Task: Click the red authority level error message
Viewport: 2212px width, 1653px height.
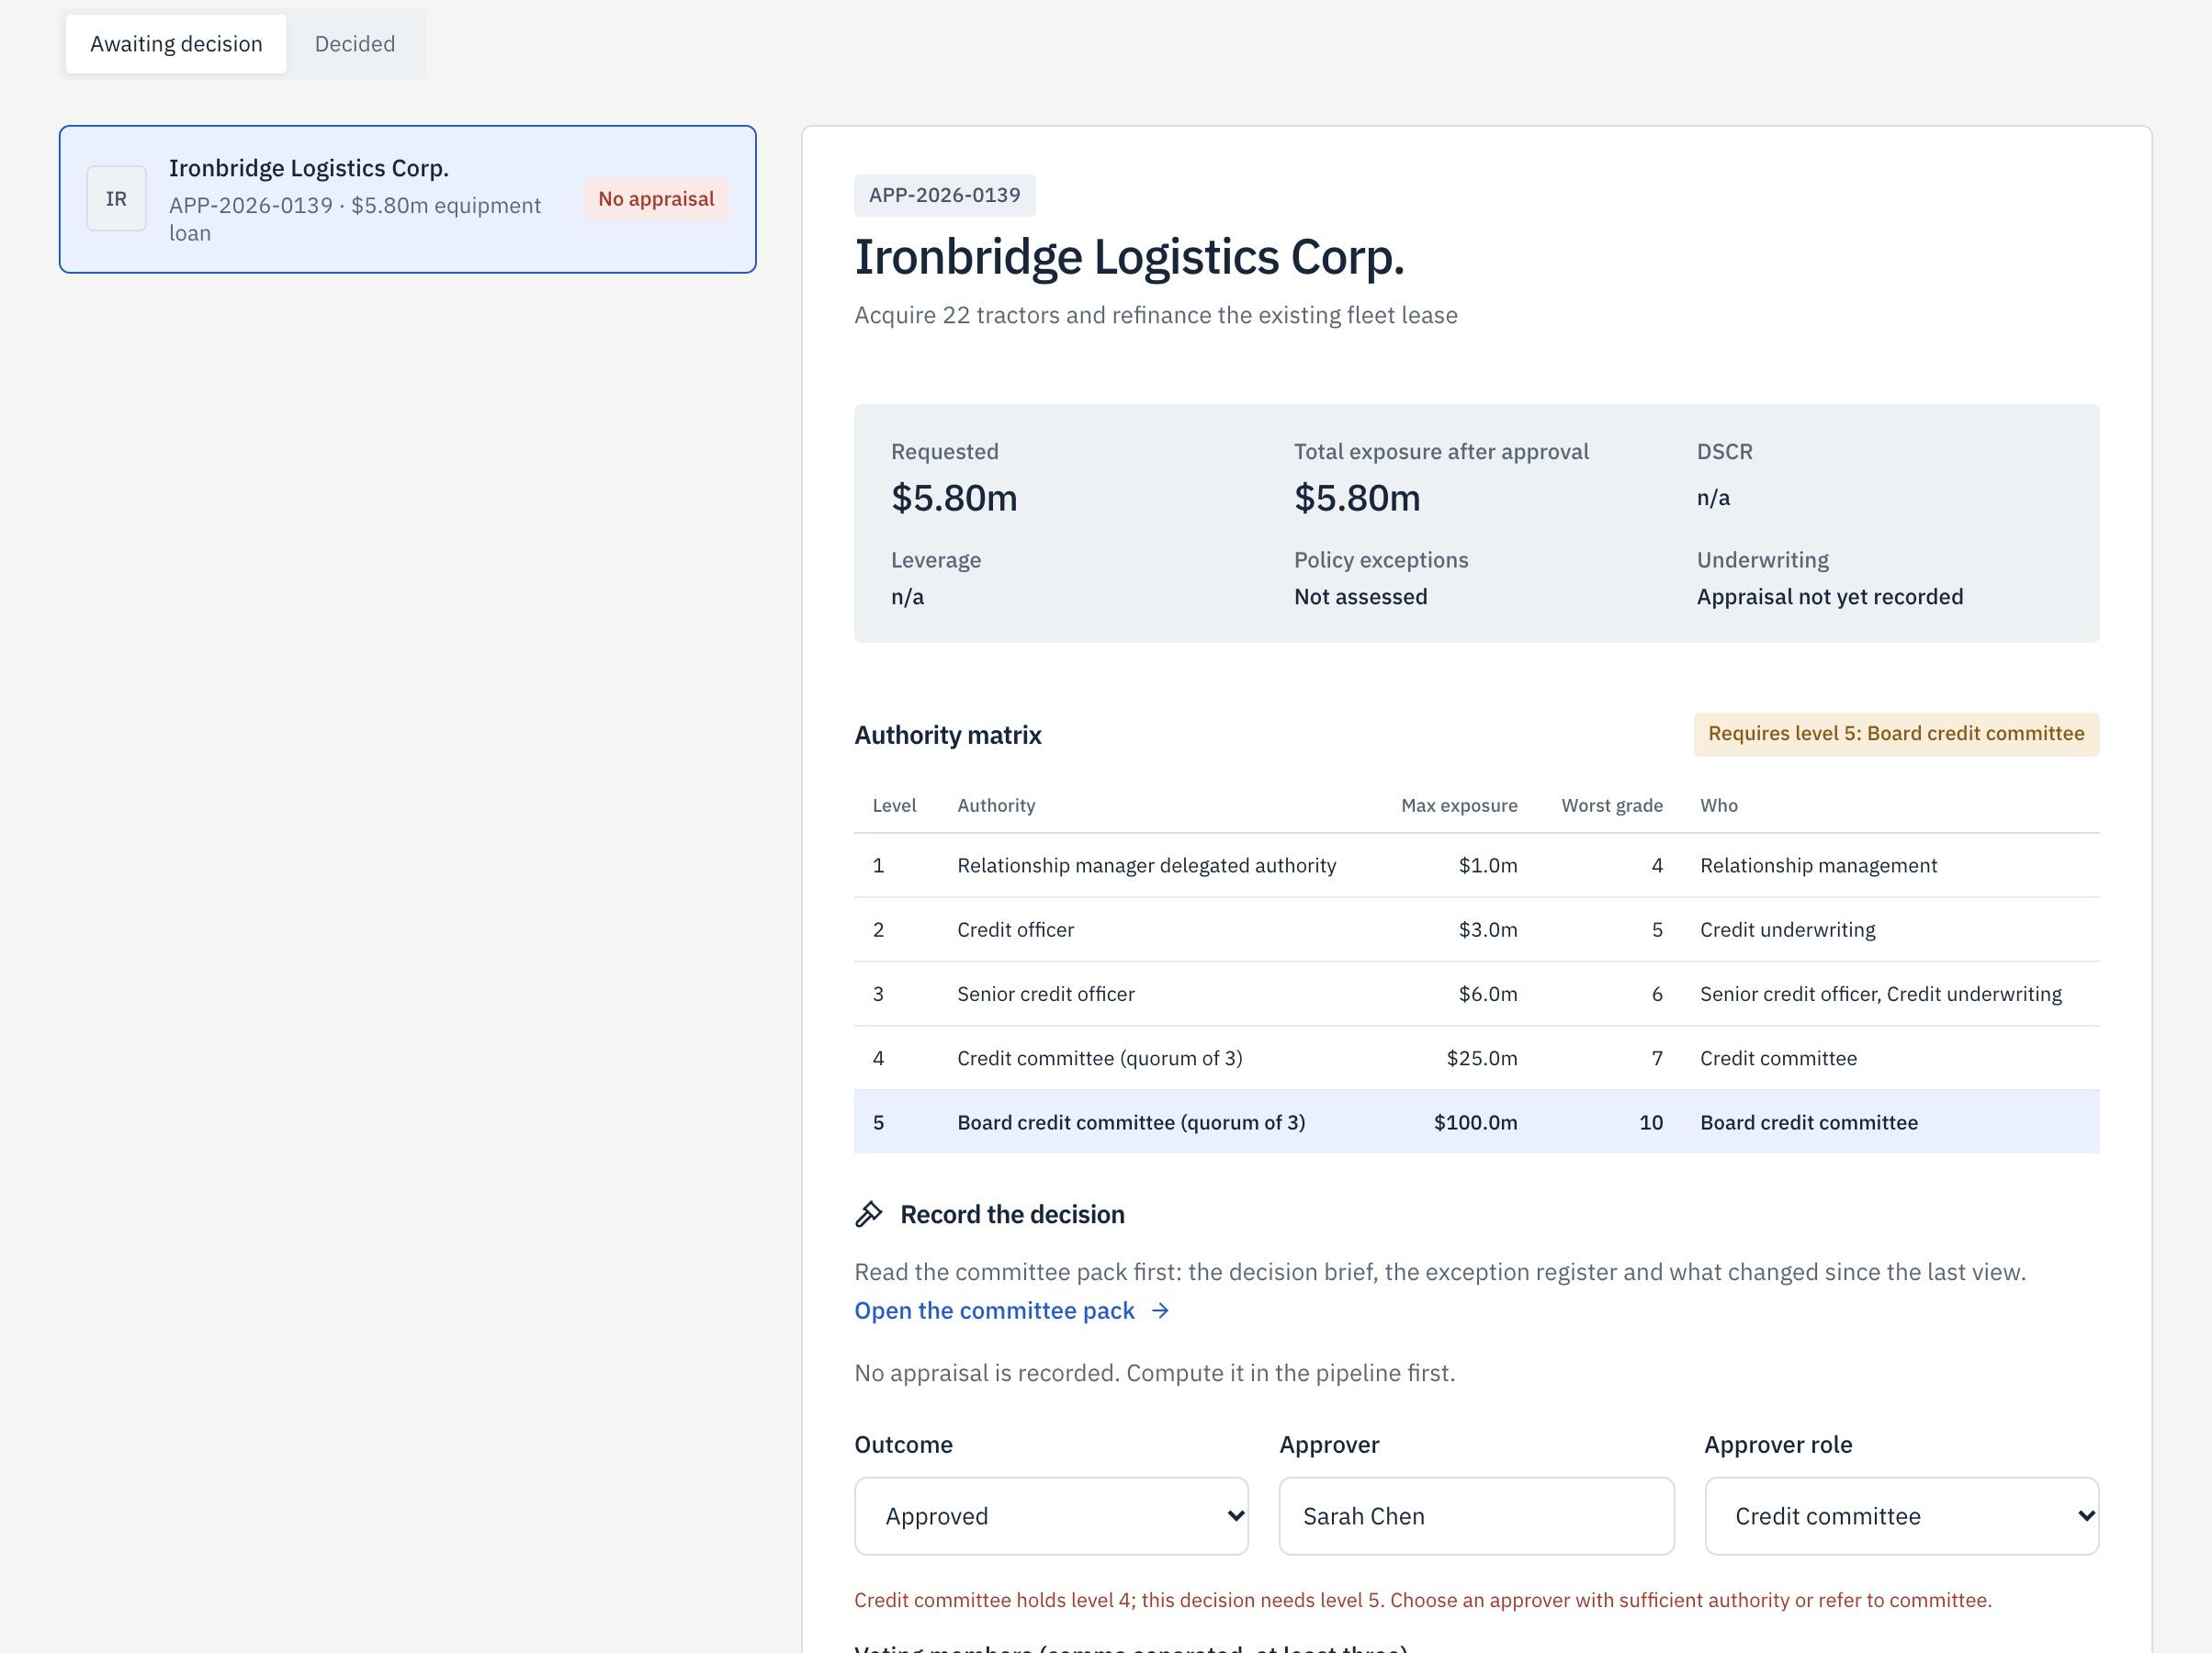Action: 1422,1600
